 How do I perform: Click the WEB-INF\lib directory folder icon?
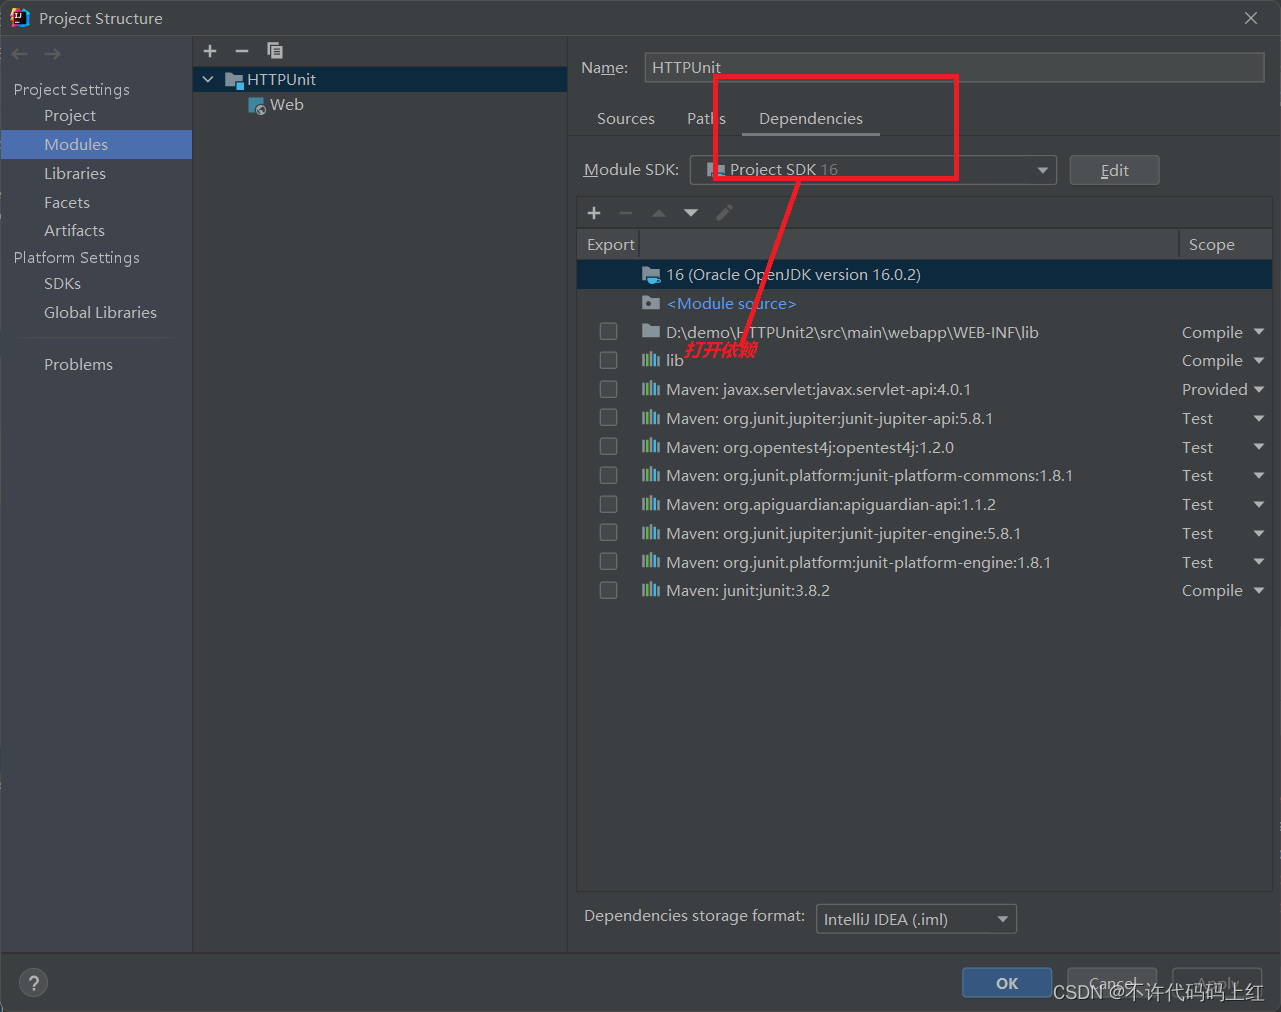[651, 332]
